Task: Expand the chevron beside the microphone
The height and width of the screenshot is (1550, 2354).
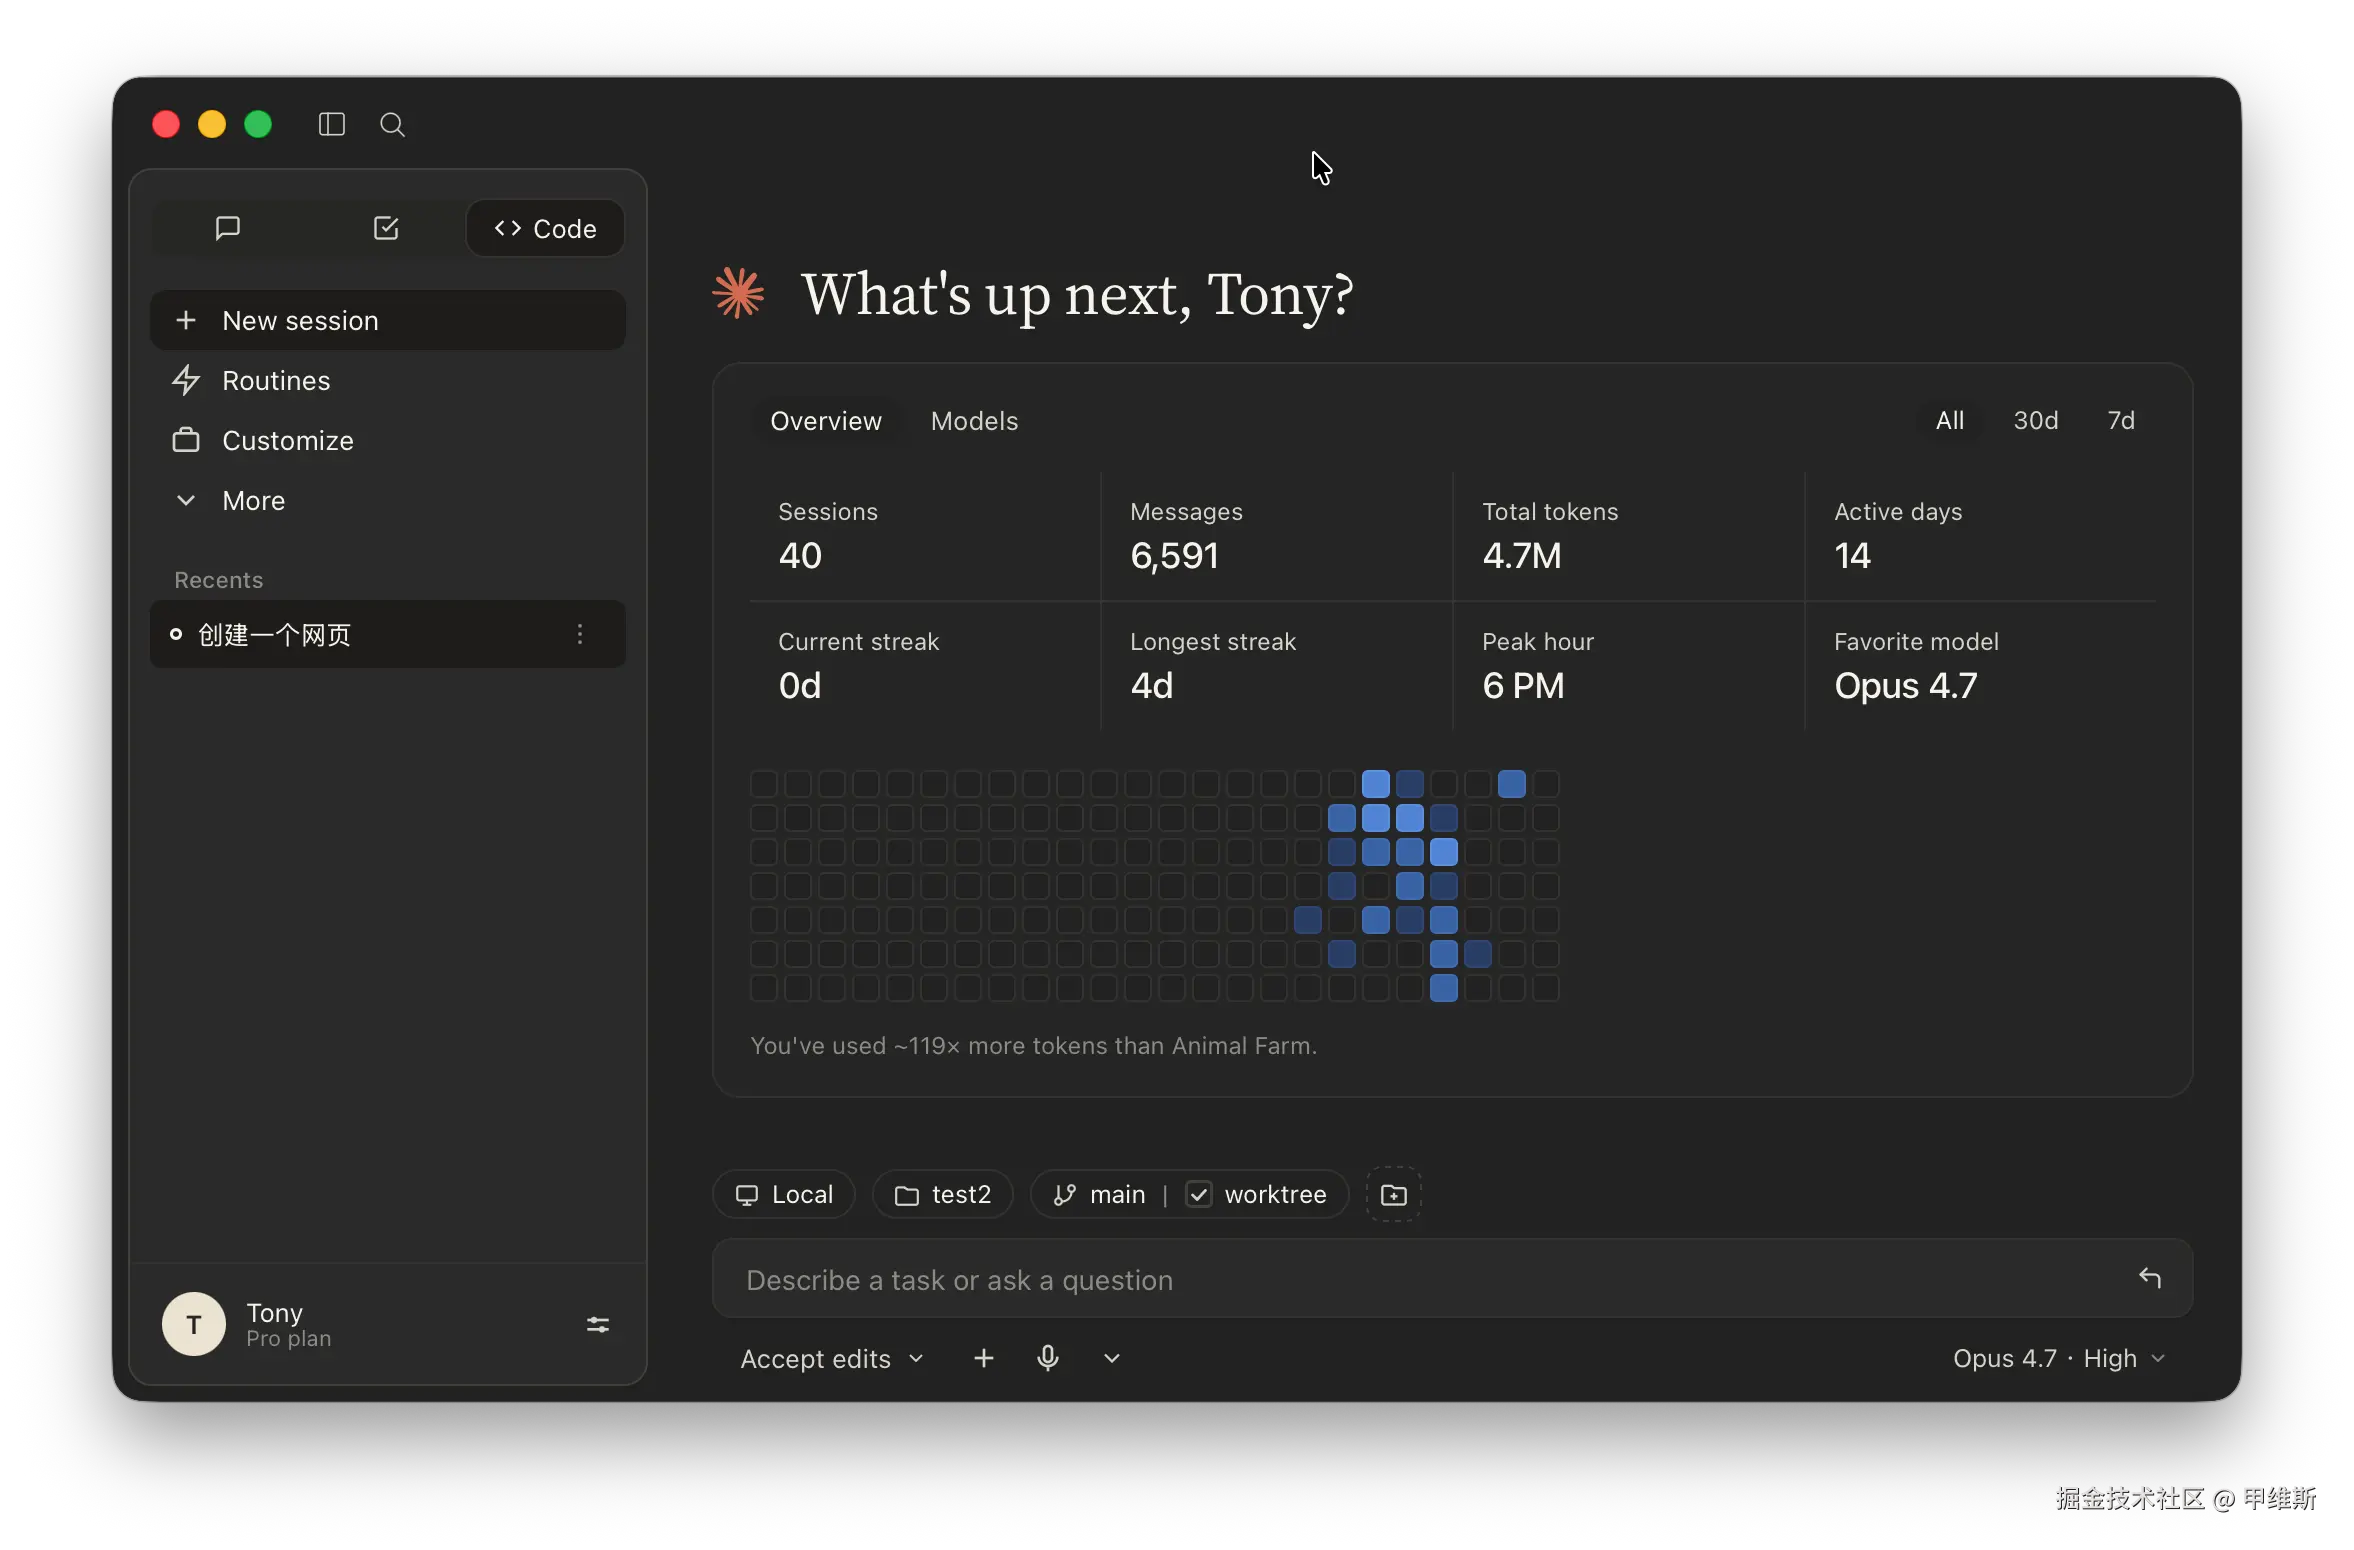Action: 1111,1358
